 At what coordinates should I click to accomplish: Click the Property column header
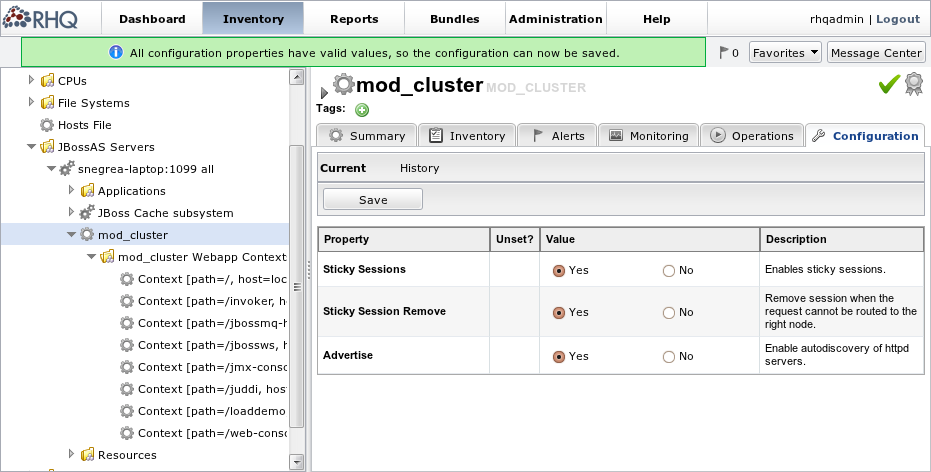coord(404,239)
